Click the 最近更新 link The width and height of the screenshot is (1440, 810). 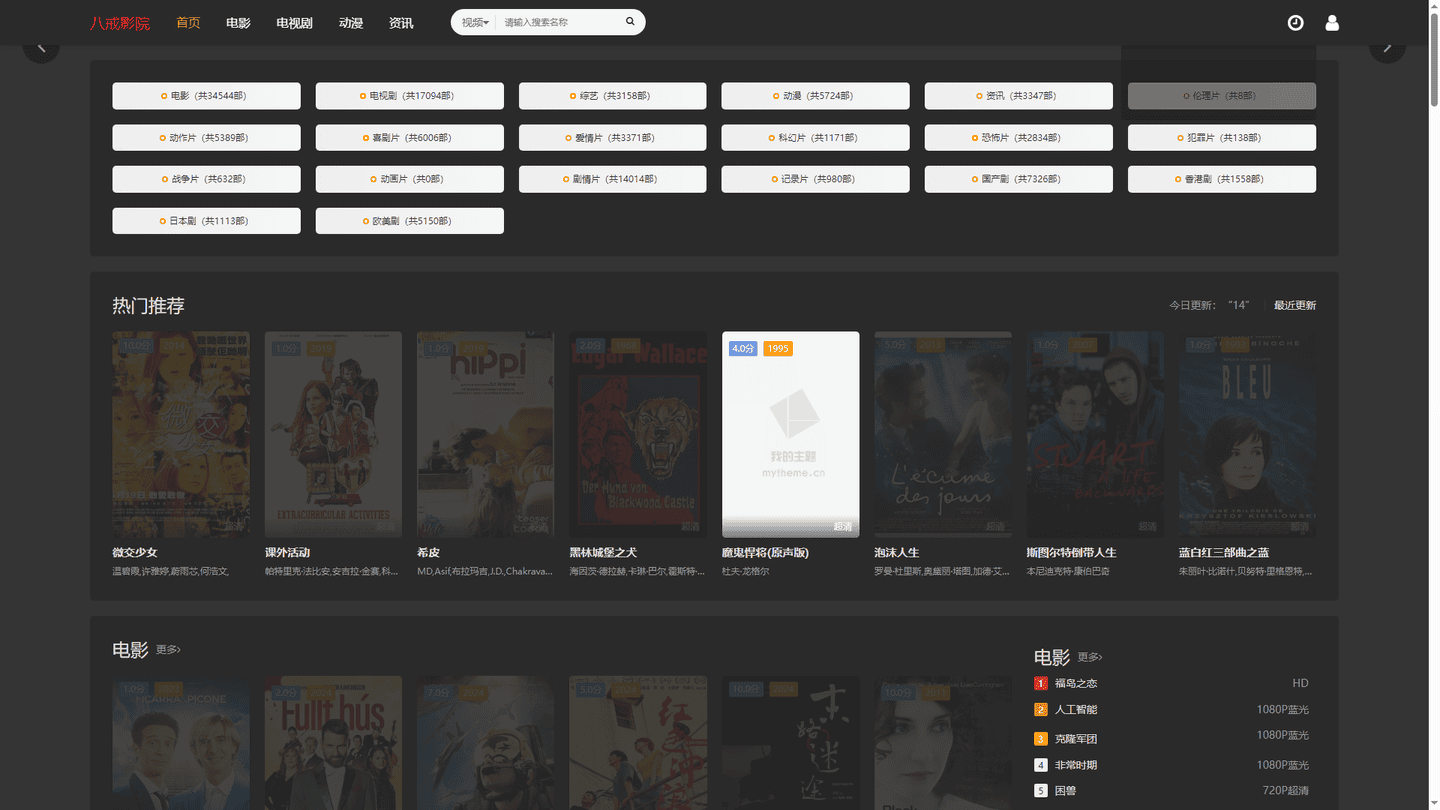pyautogui.click(x=1295, y=305)
